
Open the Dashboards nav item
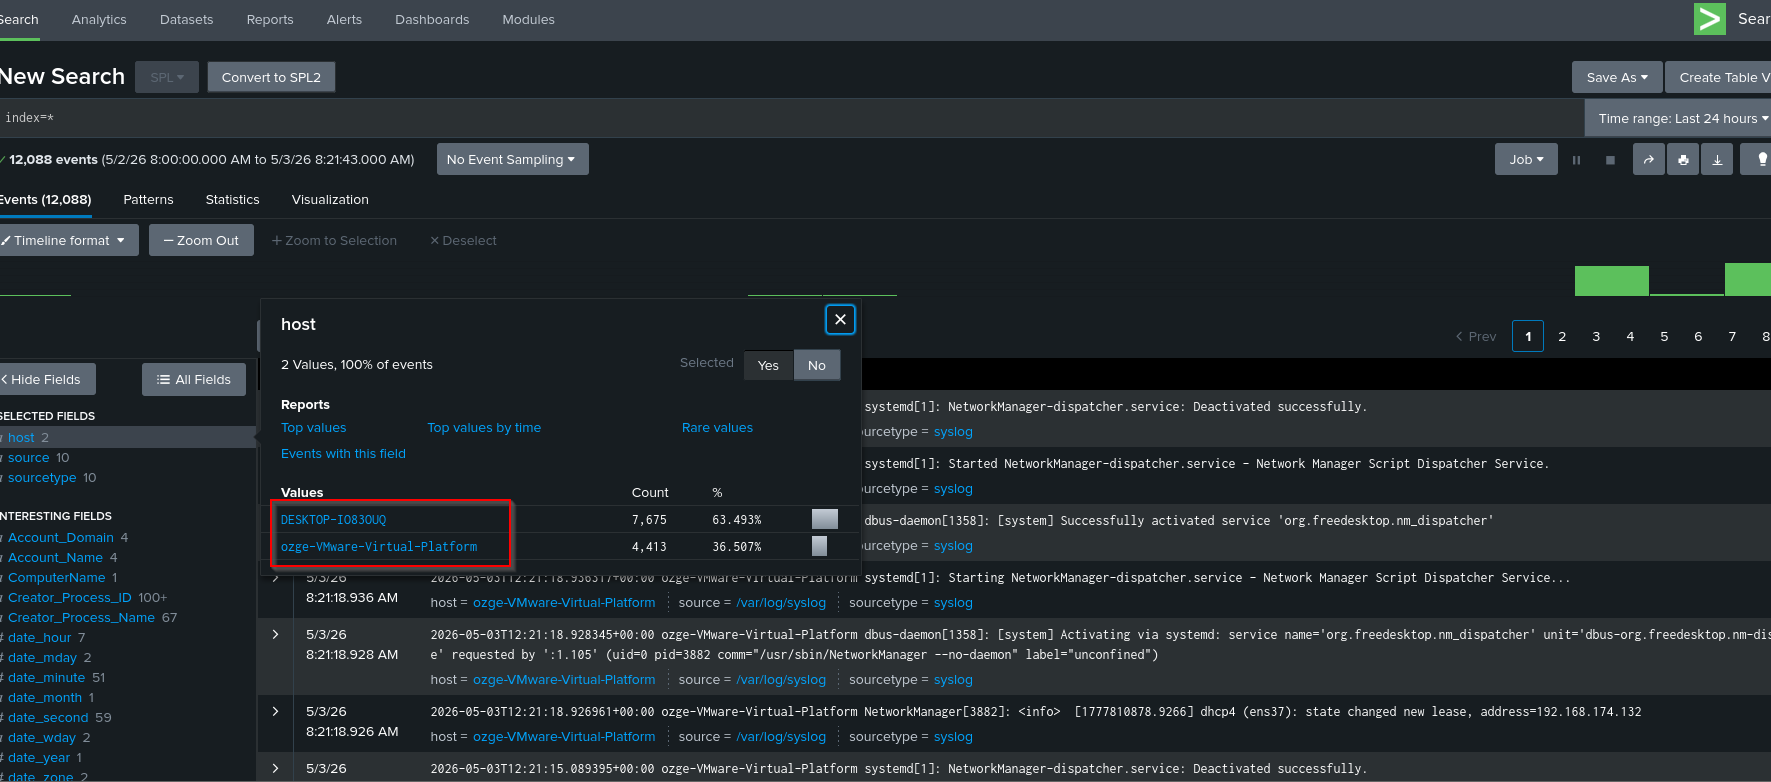click(x=432, y=19)
